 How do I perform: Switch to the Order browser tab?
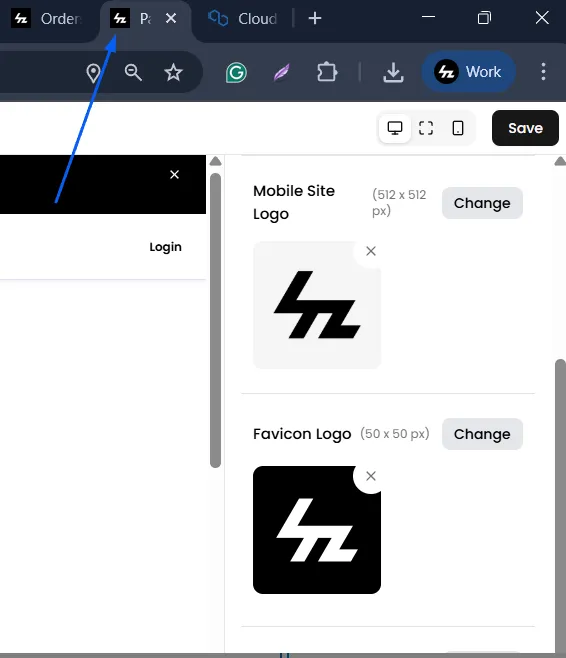point(48,19)
